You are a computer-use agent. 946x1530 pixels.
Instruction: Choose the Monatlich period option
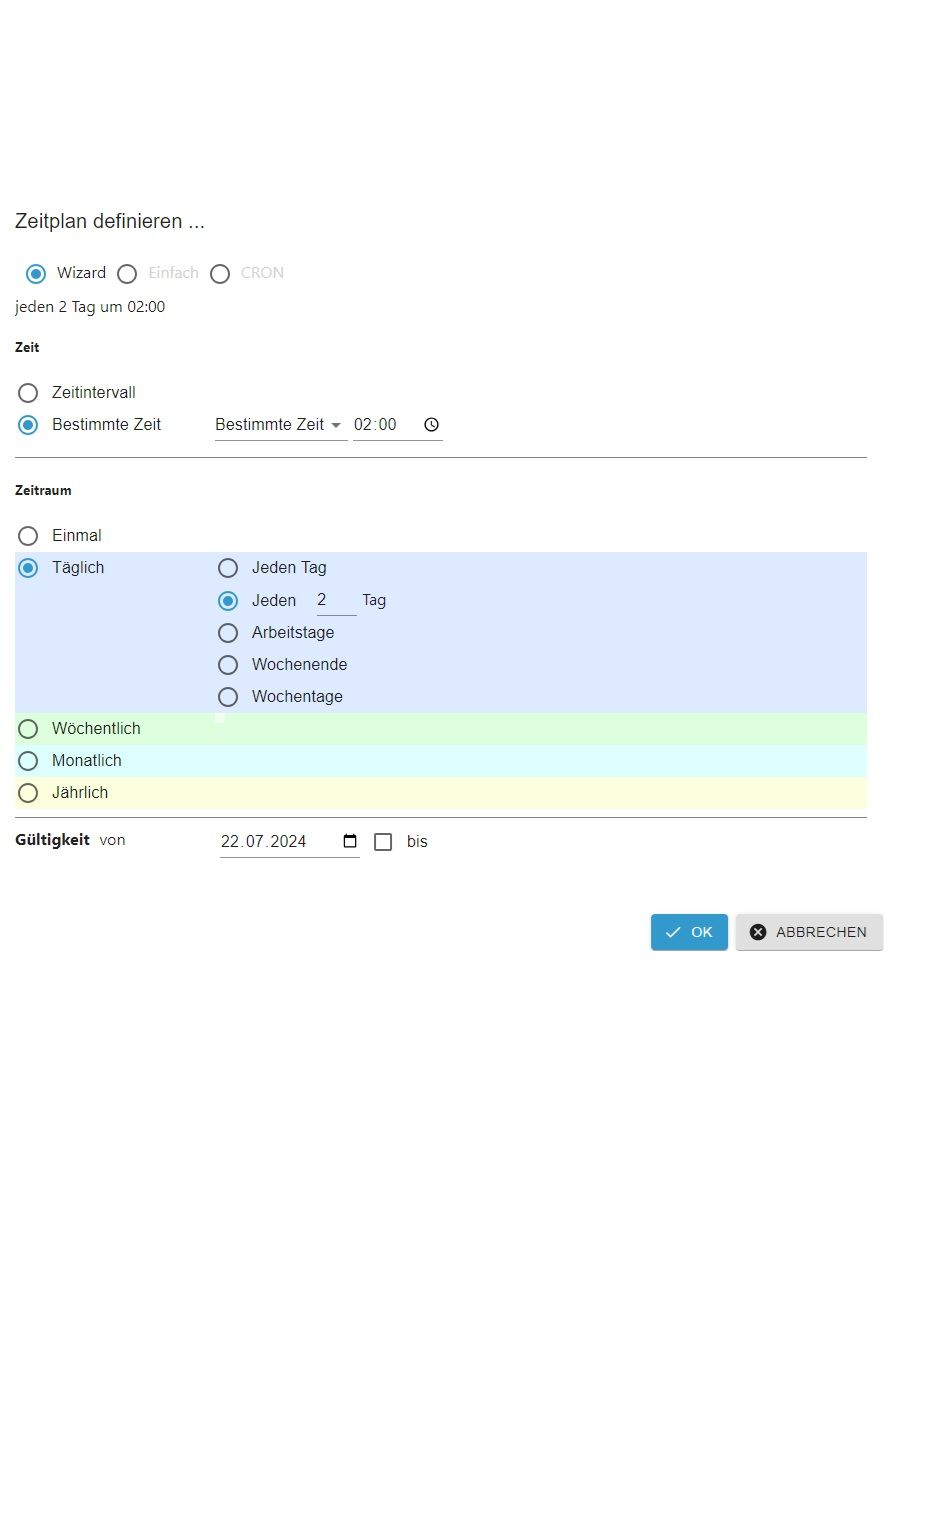pyautogui.click(x=28, y=761)
